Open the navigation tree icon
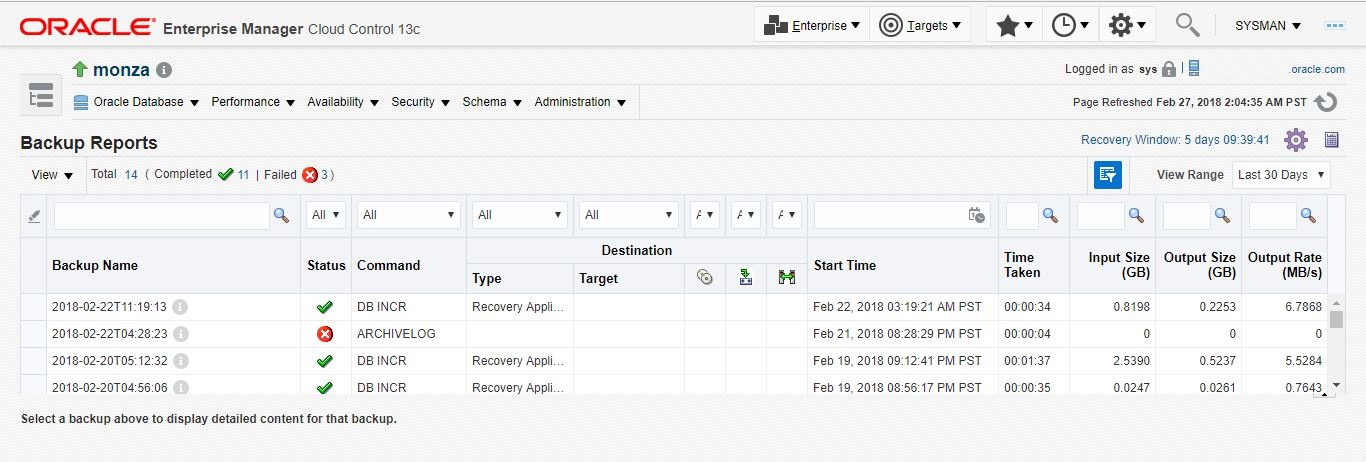Screen dimensions: 1366x462 [x=41, y=97]
